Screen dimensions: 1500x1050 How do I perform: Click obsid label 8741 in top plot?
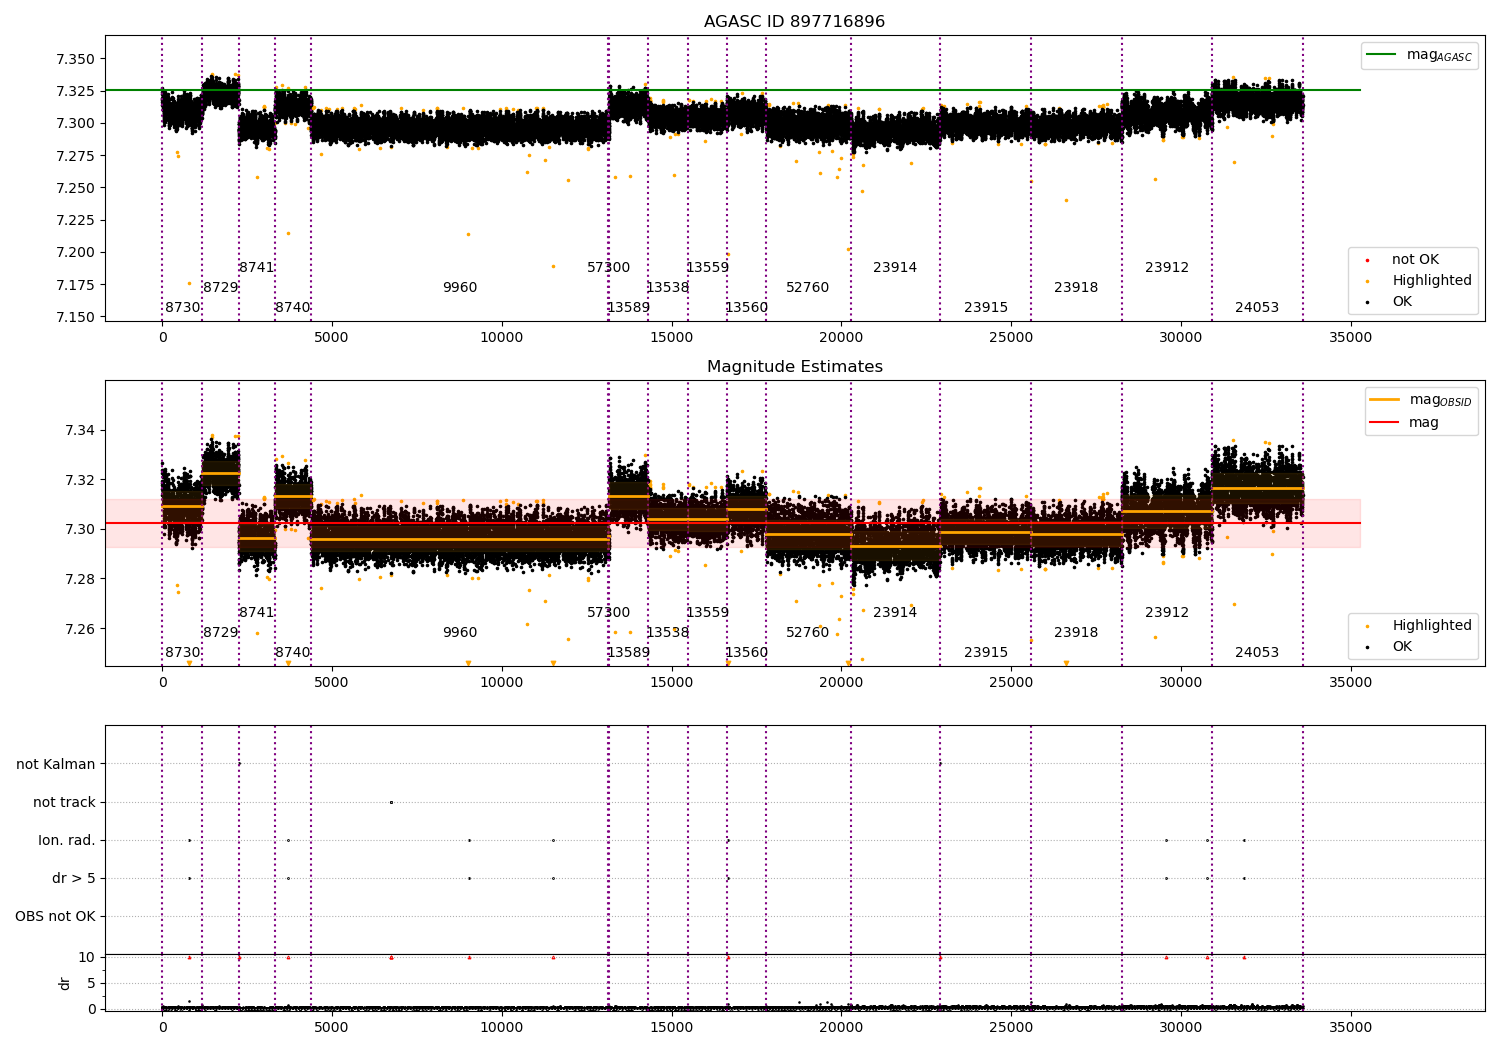(257, 268)
